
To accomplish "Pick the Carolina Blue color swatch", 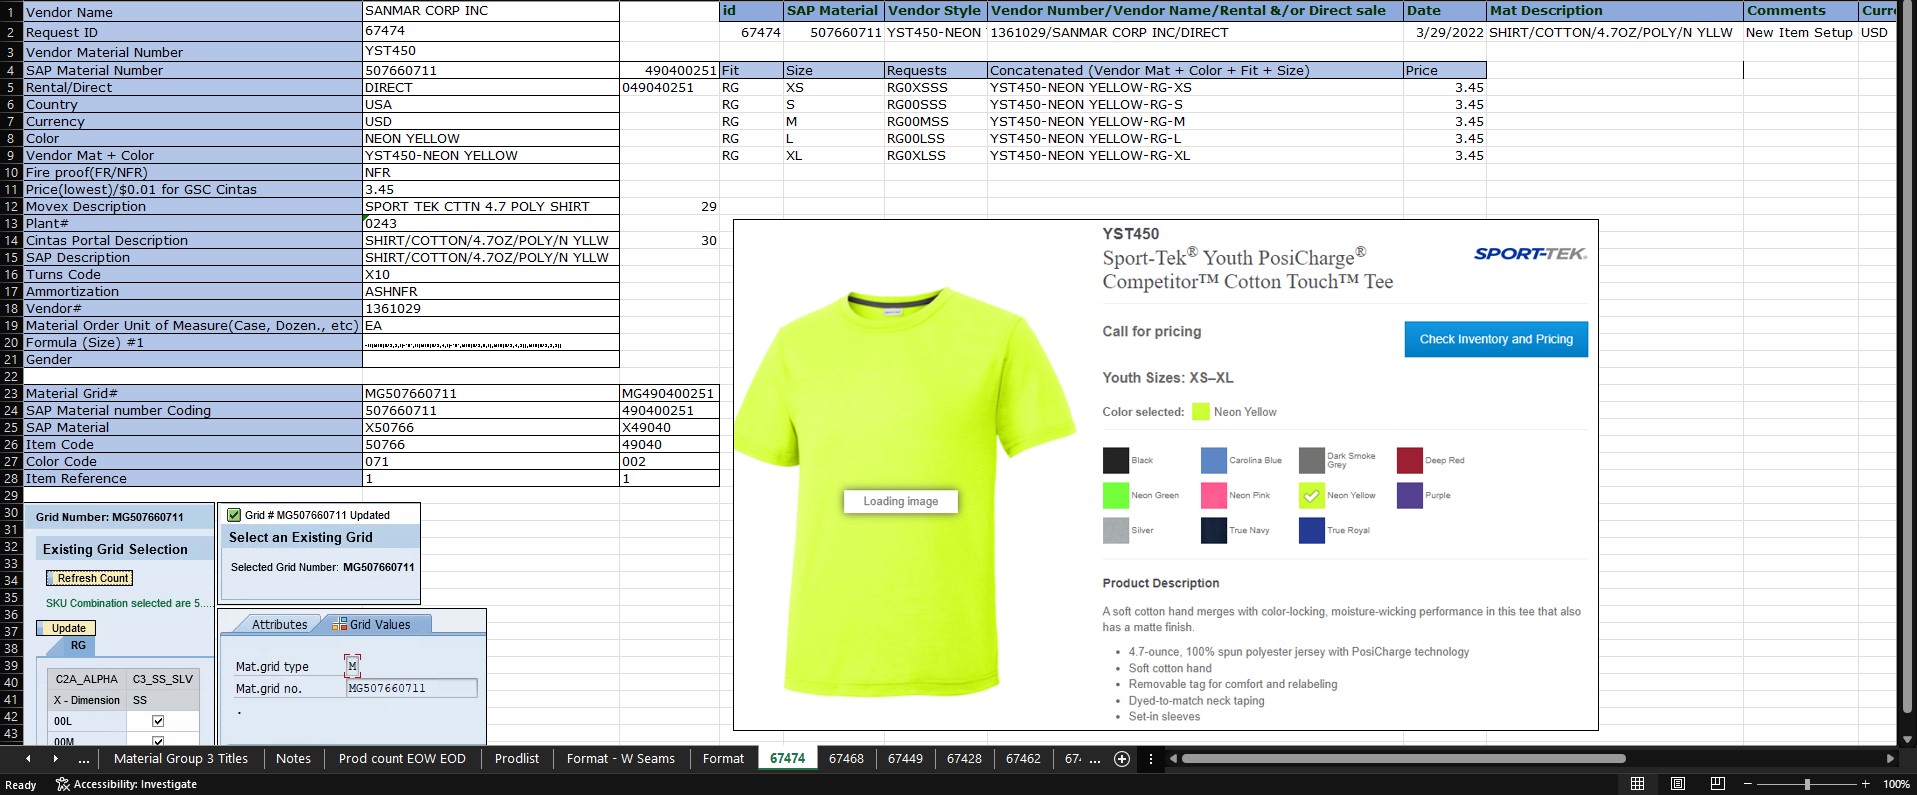I will point(1213,460).
